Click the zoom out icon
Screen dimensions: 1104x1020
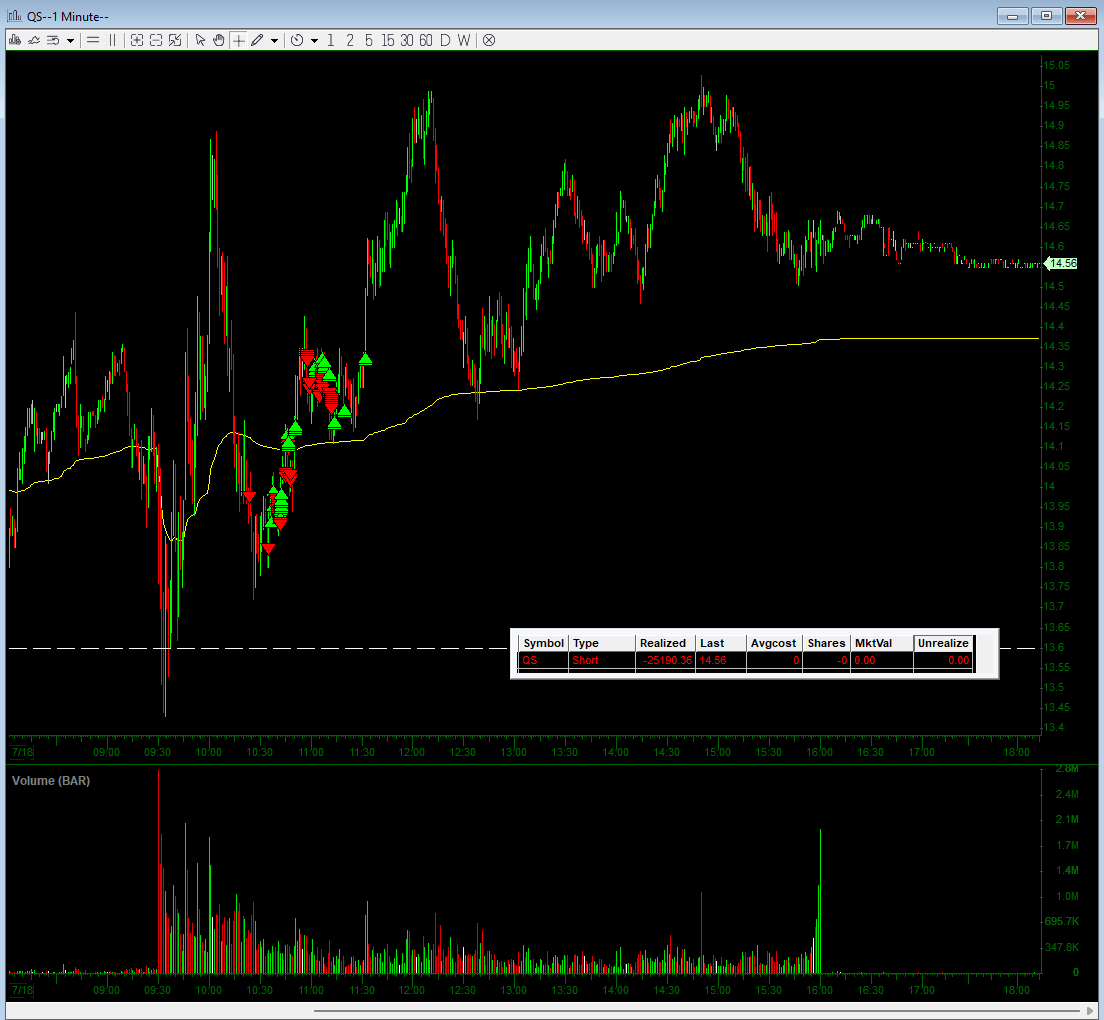[156, 40]
